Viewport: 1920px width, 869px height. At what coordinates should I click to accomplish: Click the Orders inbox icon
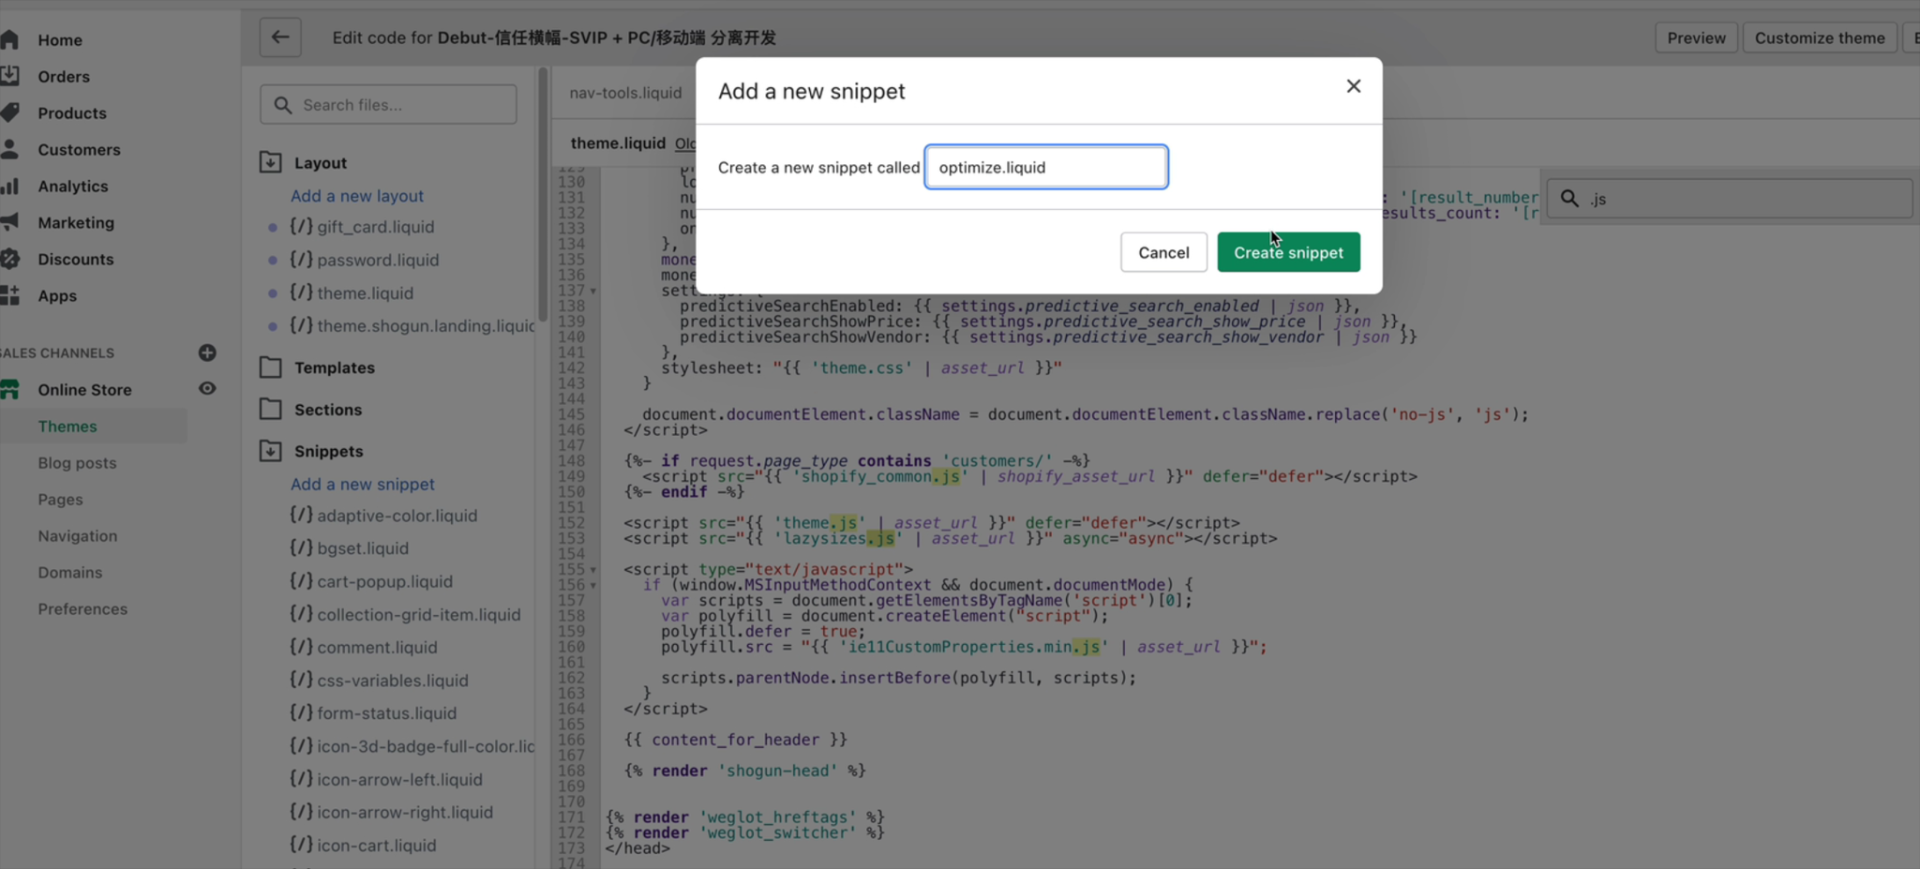click(x=10, y=76)
